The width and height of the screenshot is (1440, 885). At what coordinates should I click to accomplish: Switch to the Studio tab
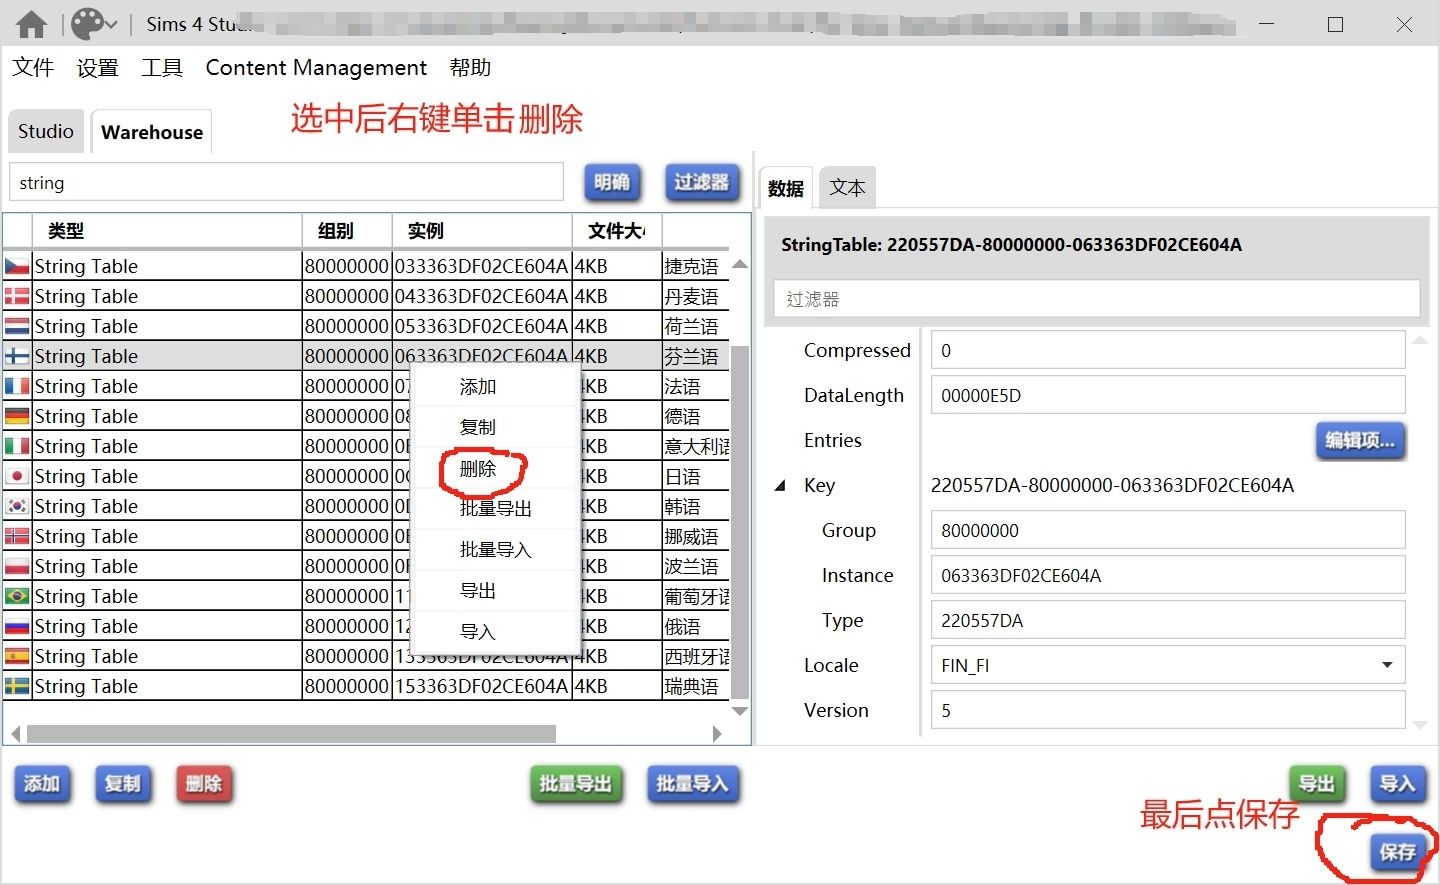[x=46, y=131]
